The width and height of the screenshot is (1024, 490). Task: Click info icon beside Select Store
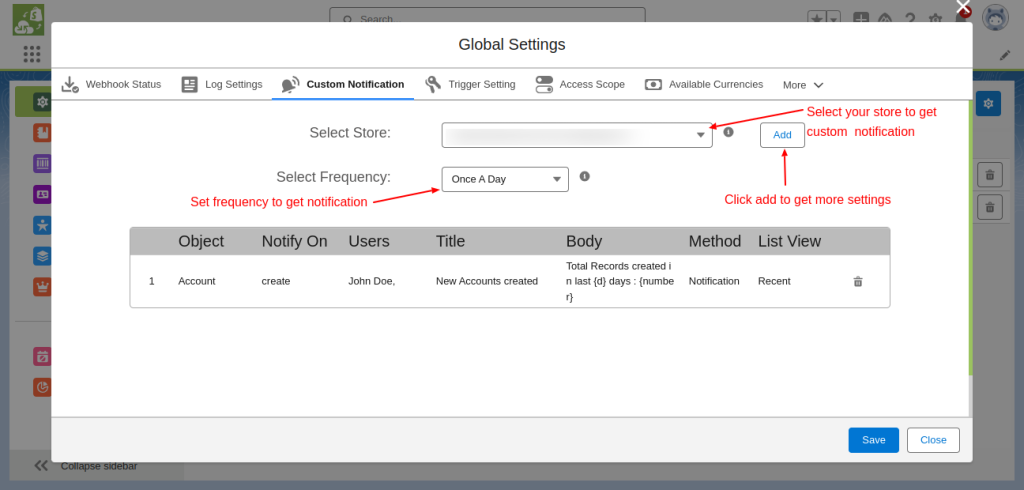(728, 131)
